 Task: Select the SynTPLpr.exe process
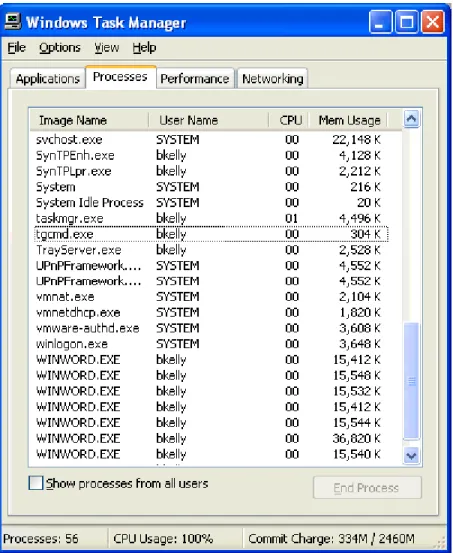point(211,171)
